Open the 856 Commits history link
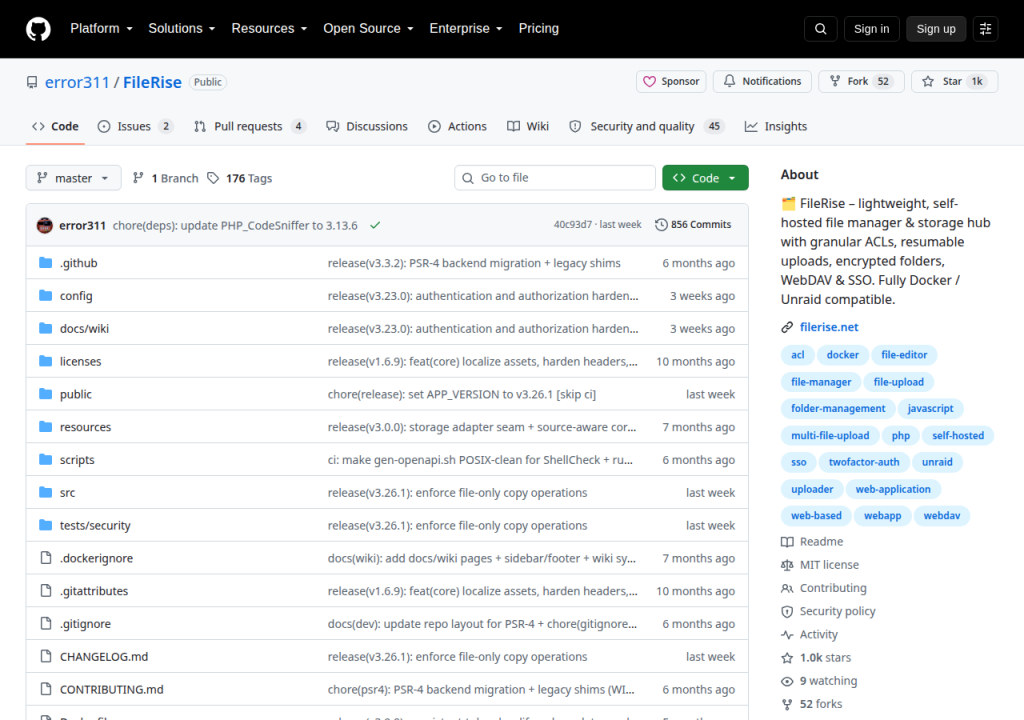The width and height of the screenshot is (1024, 720). (x=693, y=225)
